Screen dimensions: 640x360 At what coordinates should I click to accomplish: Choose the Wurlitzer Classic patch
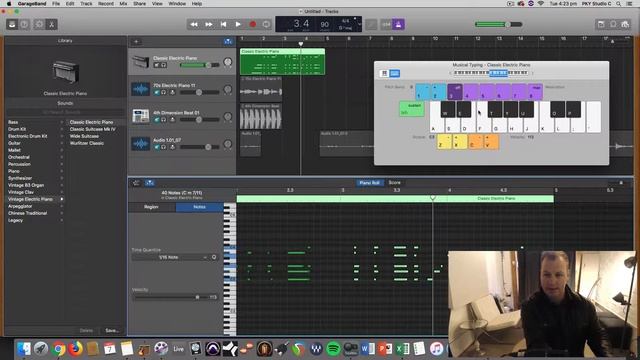click(87, 143)
